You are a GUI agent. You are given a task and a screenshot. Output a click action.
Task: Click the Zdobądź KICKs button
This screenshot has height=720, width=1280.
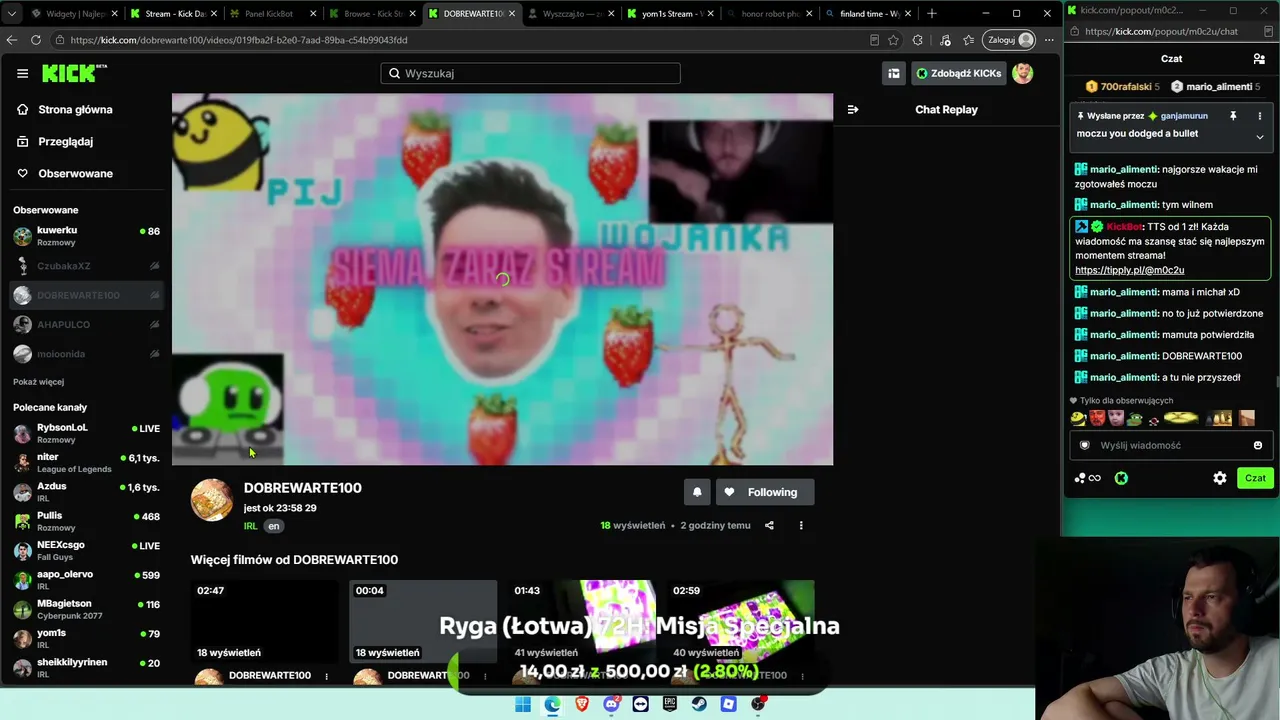958,73
